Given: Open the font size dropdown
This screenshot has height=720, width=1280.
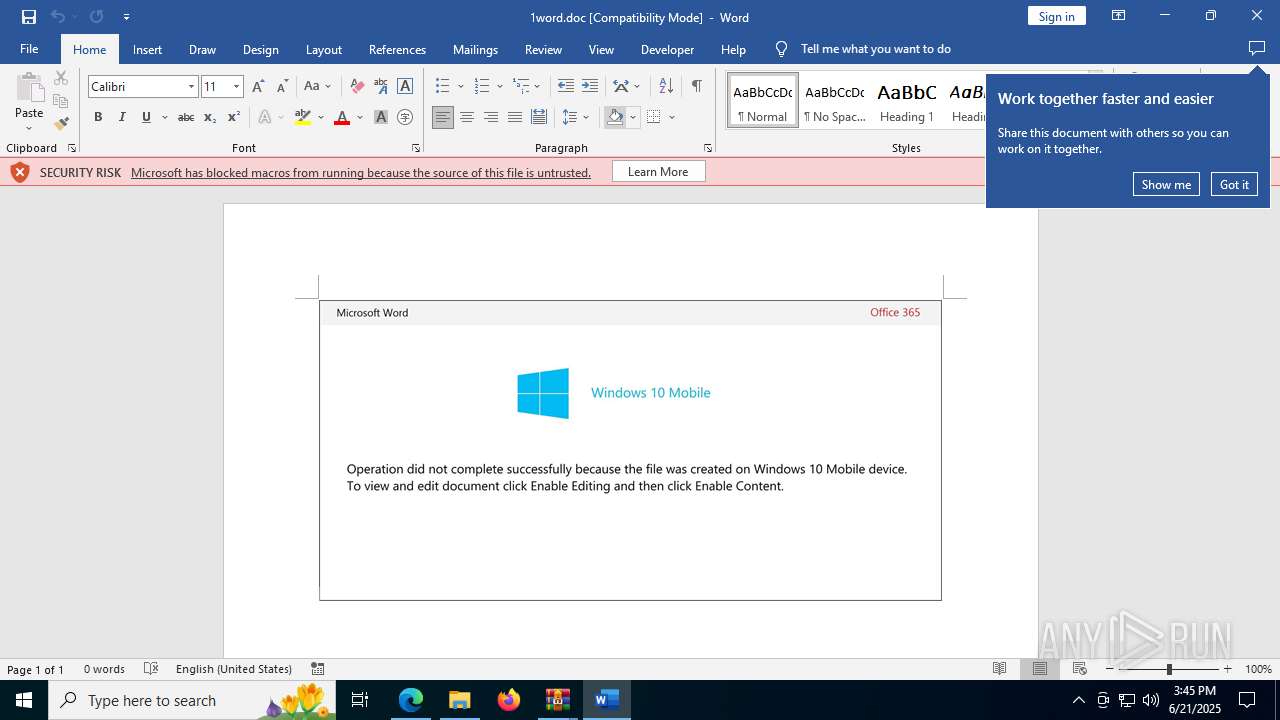Looking at the screenshot, I should [x=236, y=87].
